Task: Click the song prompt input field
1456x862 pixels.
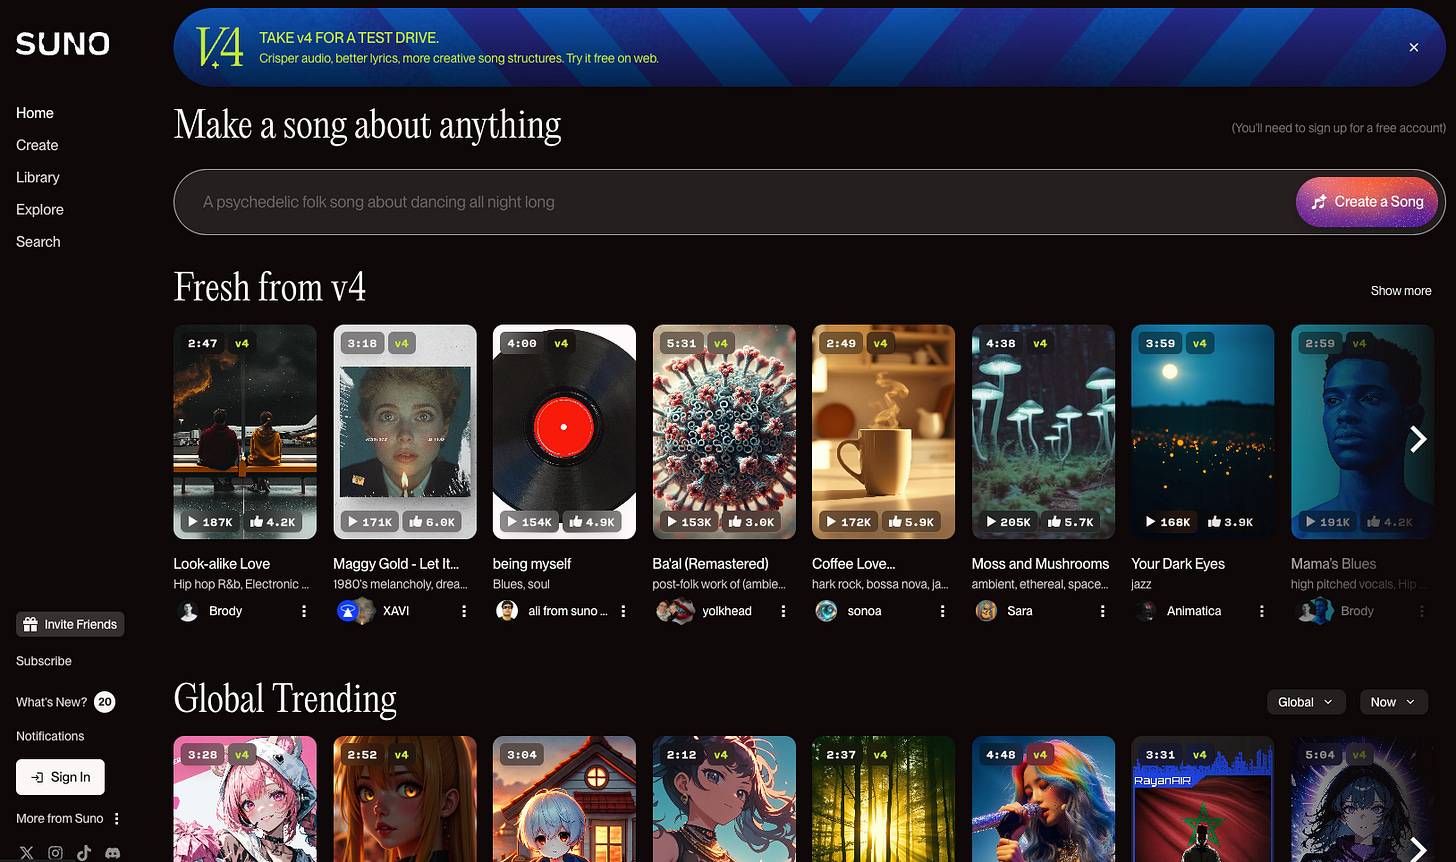Action: tap(600, 201)
